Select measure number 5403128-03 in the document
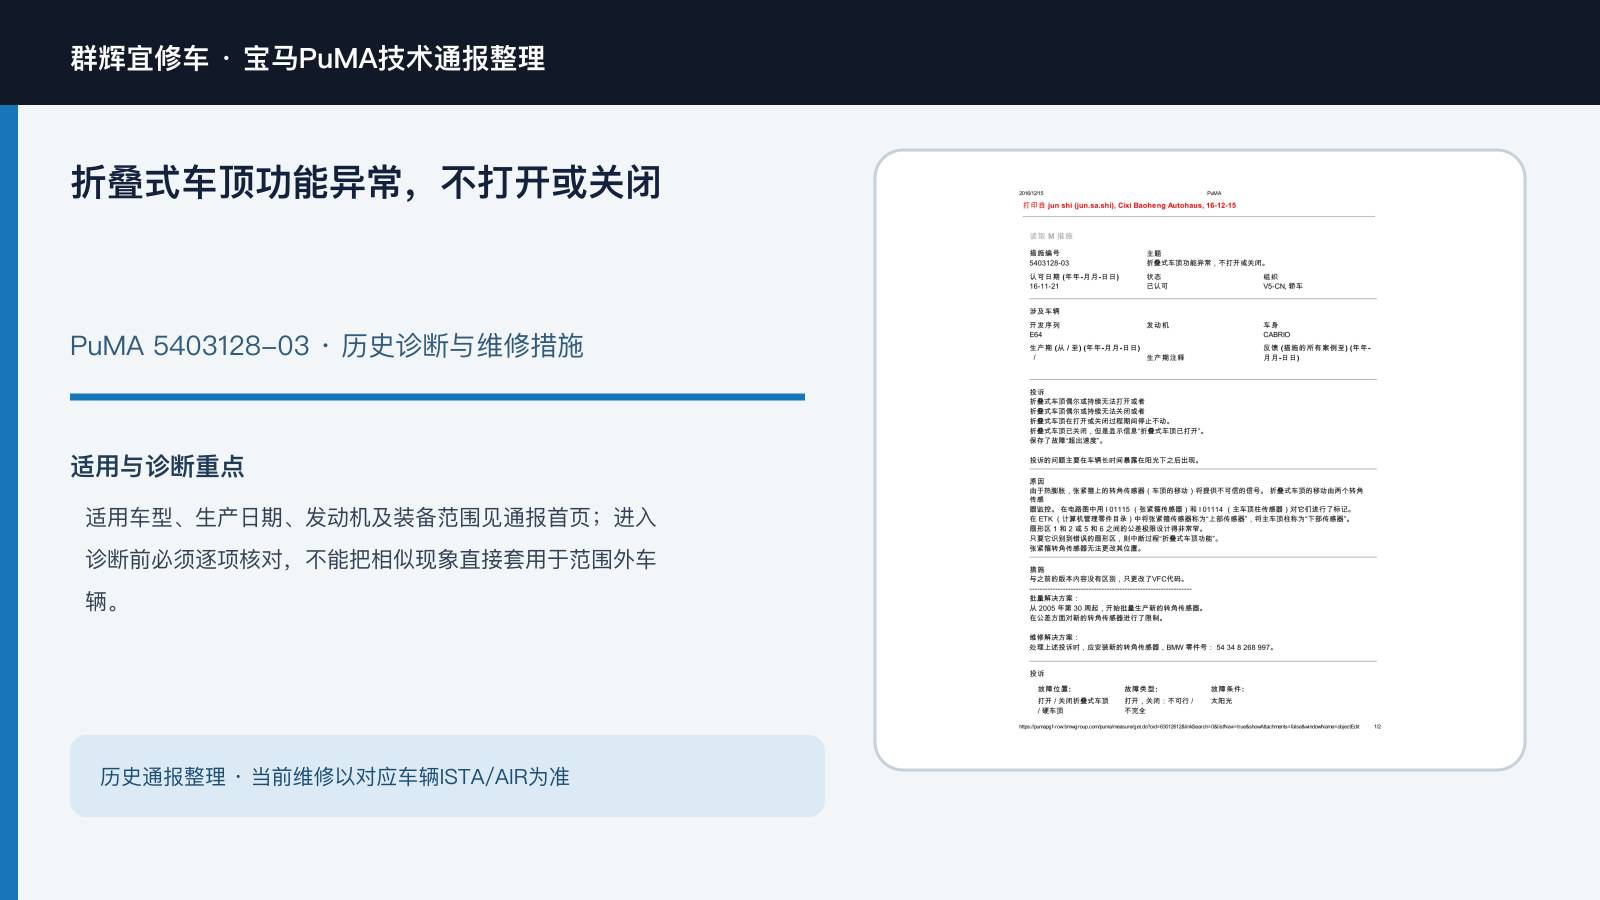This screenshot has width=1600, height=900. 1049,263
